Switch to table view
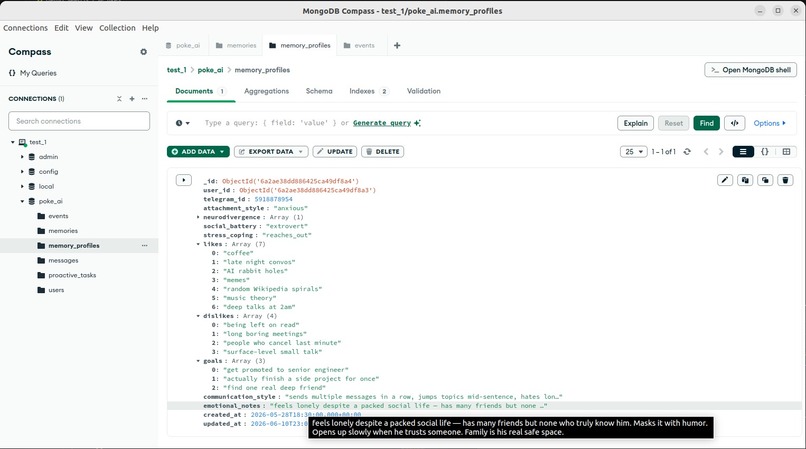806x449 pixels. pos(786,152)
